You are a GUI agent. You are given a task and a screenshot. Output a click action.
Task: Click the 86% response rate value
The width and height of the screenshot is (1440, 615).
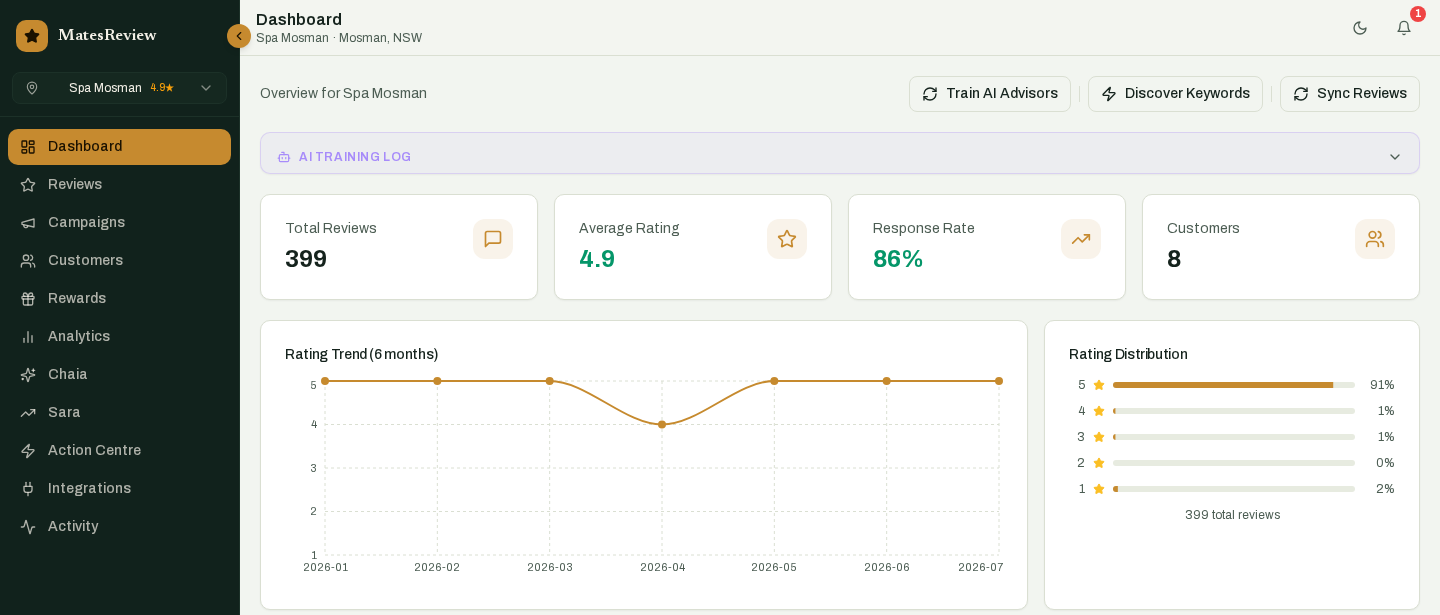(x=898, y=259)
